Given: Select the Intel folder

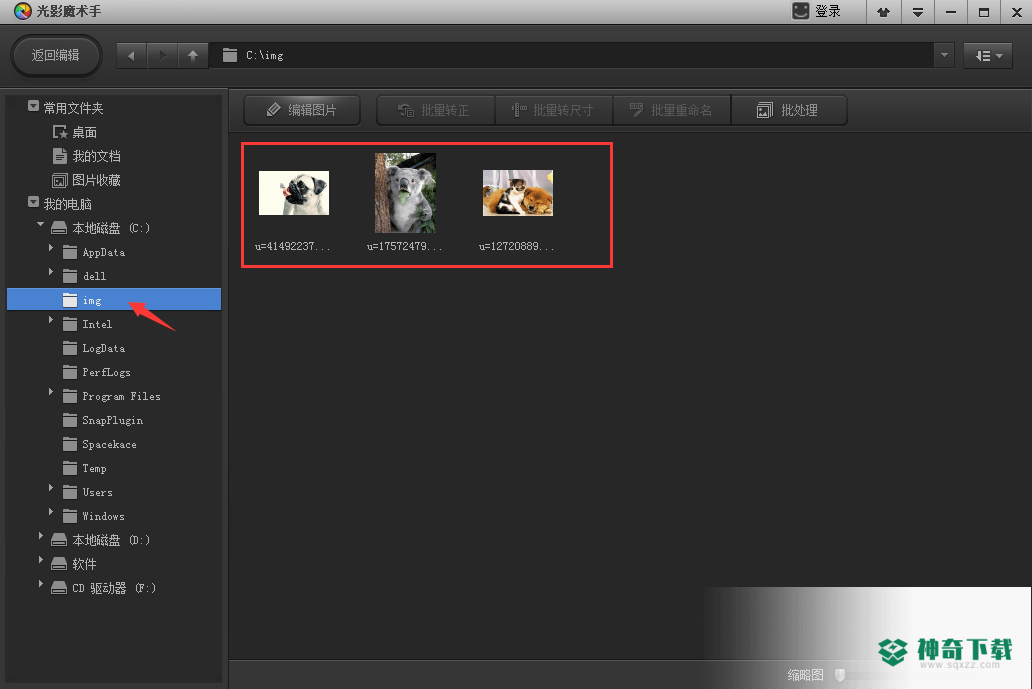Looking at the screenshot, I should 88,324.
